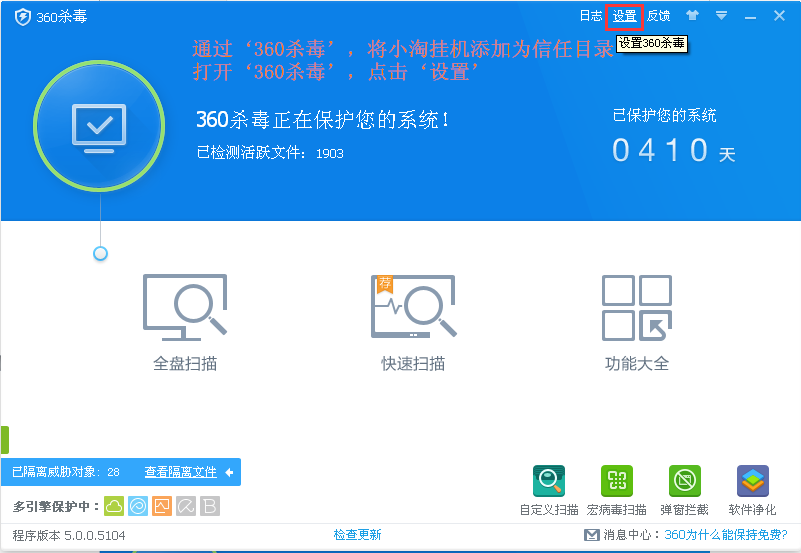
Task: Open 360为什么能保持免费? message link
Action: coord(726,535)
